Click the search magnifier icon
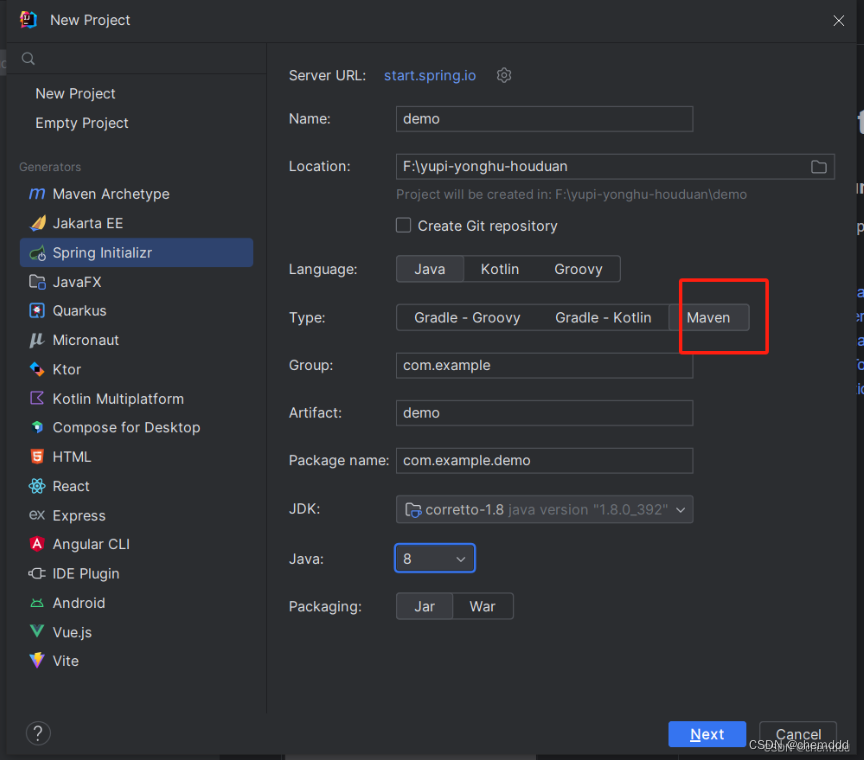 pyautogui.click(x=28, y=58)
